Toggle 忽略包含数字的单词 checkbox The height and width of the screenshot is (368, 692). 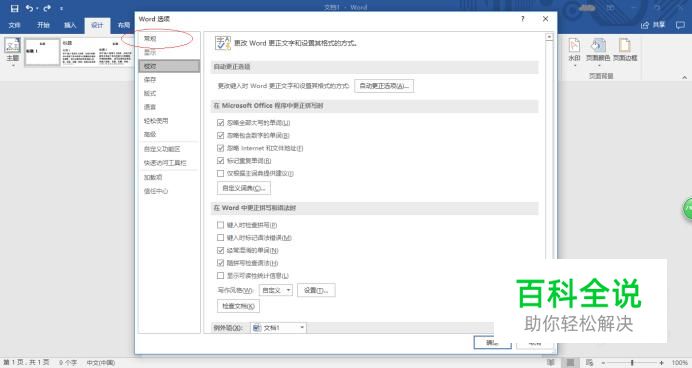[221, 135]
